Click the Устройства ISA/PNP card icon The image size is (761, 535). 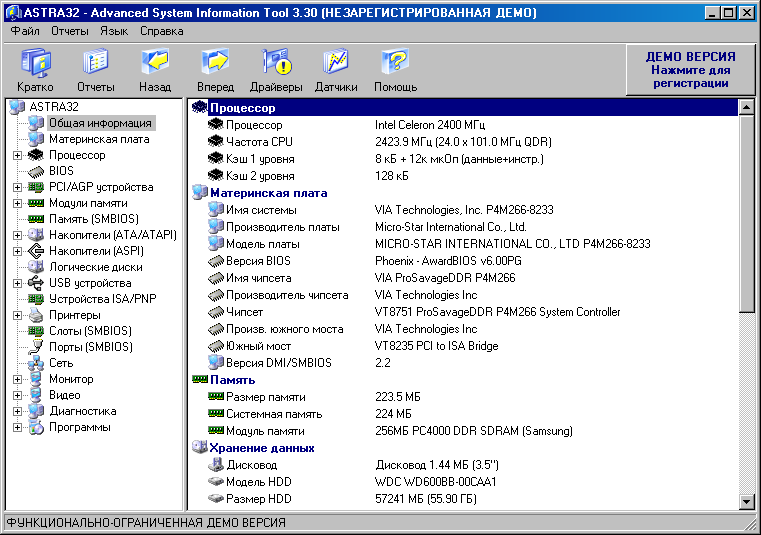point(36,299)
